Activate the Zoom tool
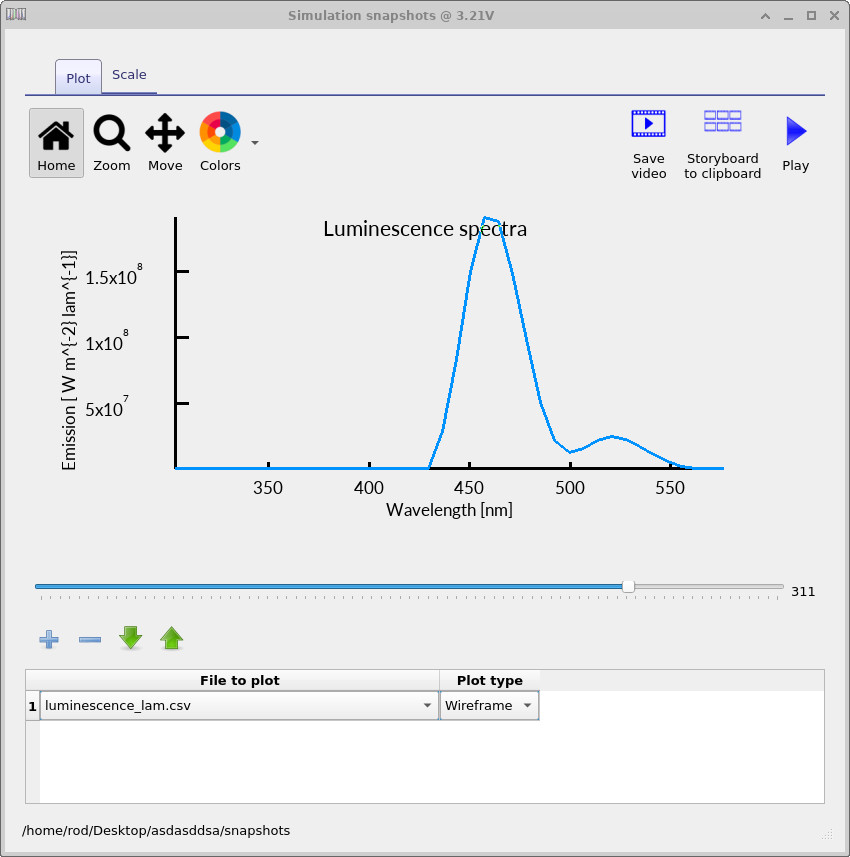Screen dimensions: 850x857 click(111, 140)
